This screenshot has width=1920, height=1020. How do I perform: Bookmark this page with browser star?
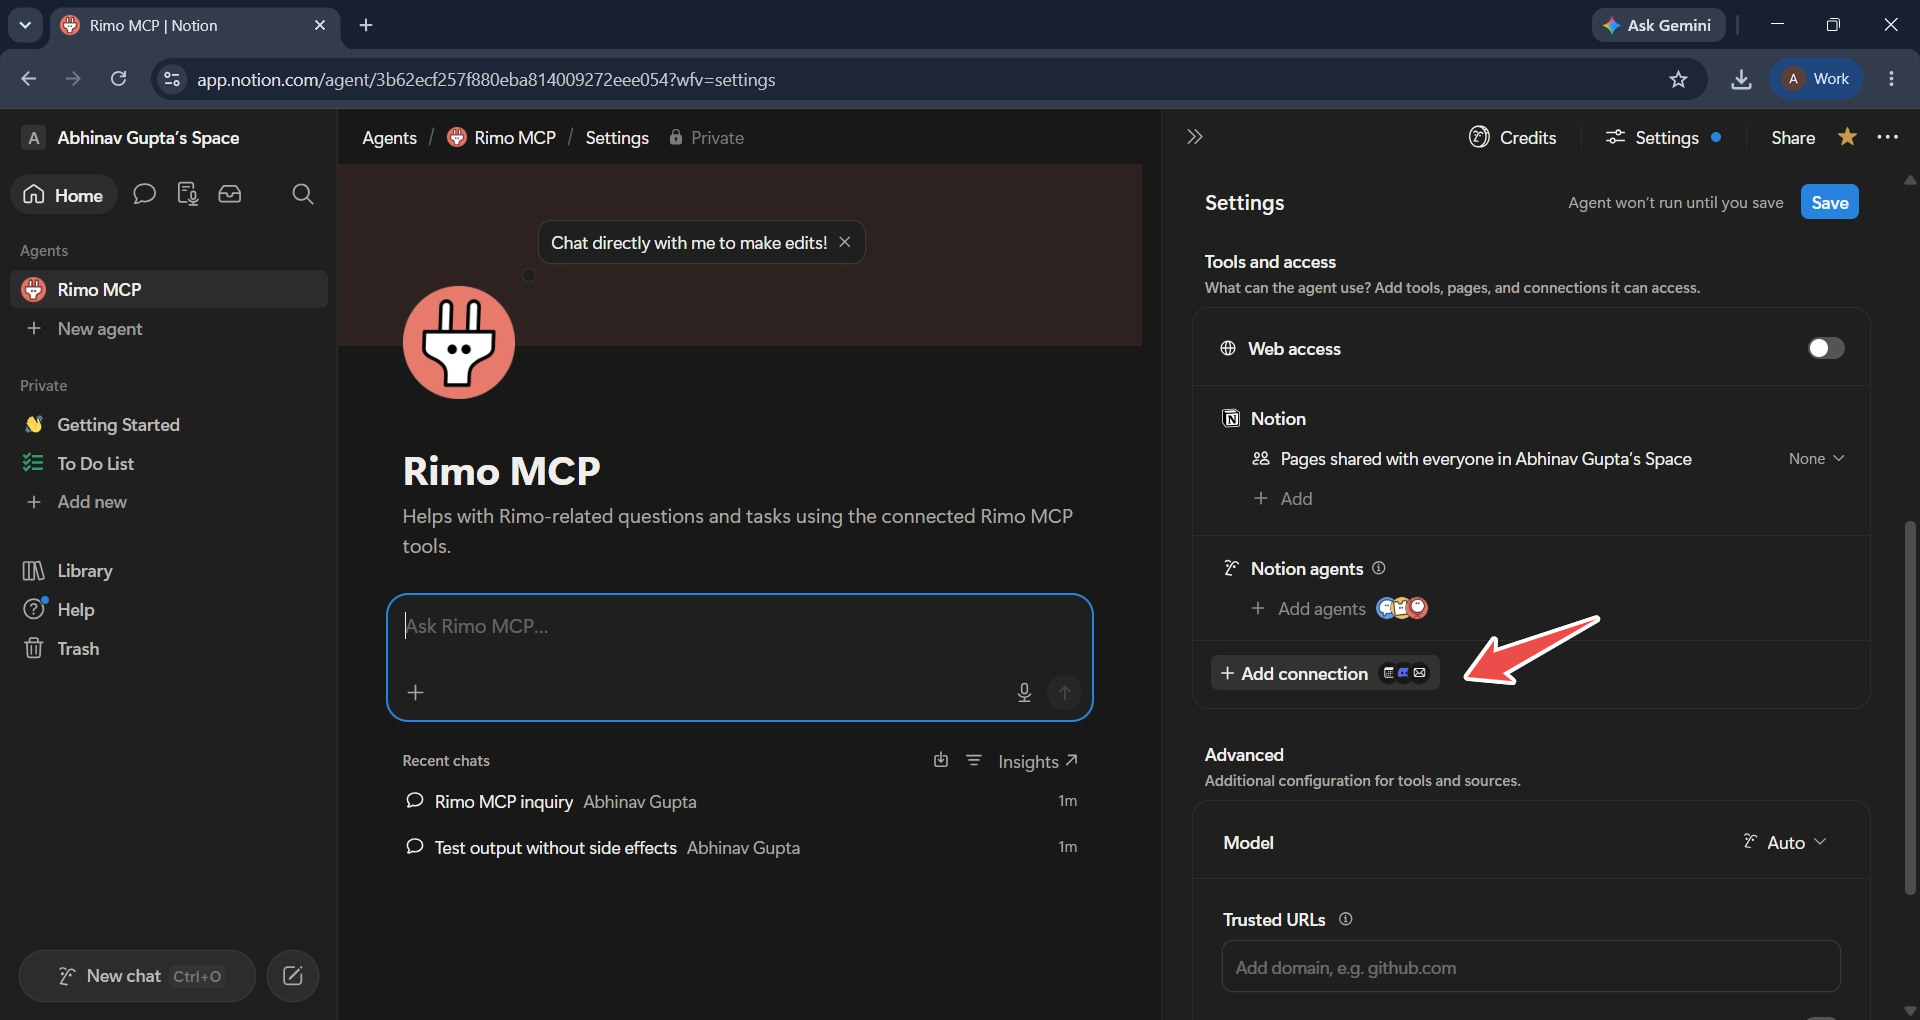(x=1678, y=79)
